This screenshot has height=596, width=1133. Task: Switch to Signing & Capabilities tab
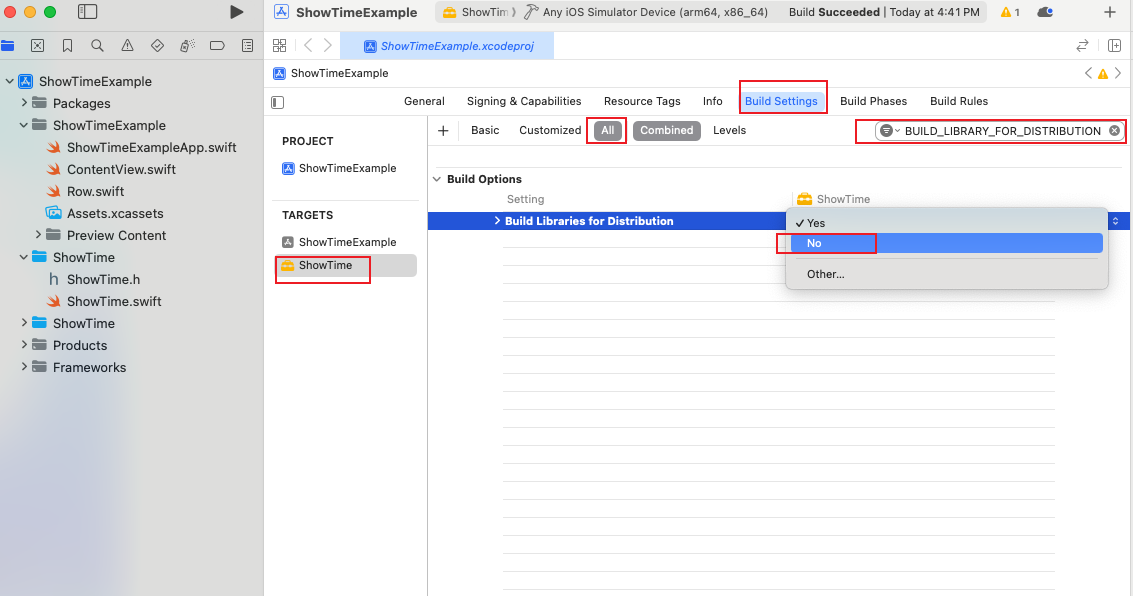click(524, 101)
